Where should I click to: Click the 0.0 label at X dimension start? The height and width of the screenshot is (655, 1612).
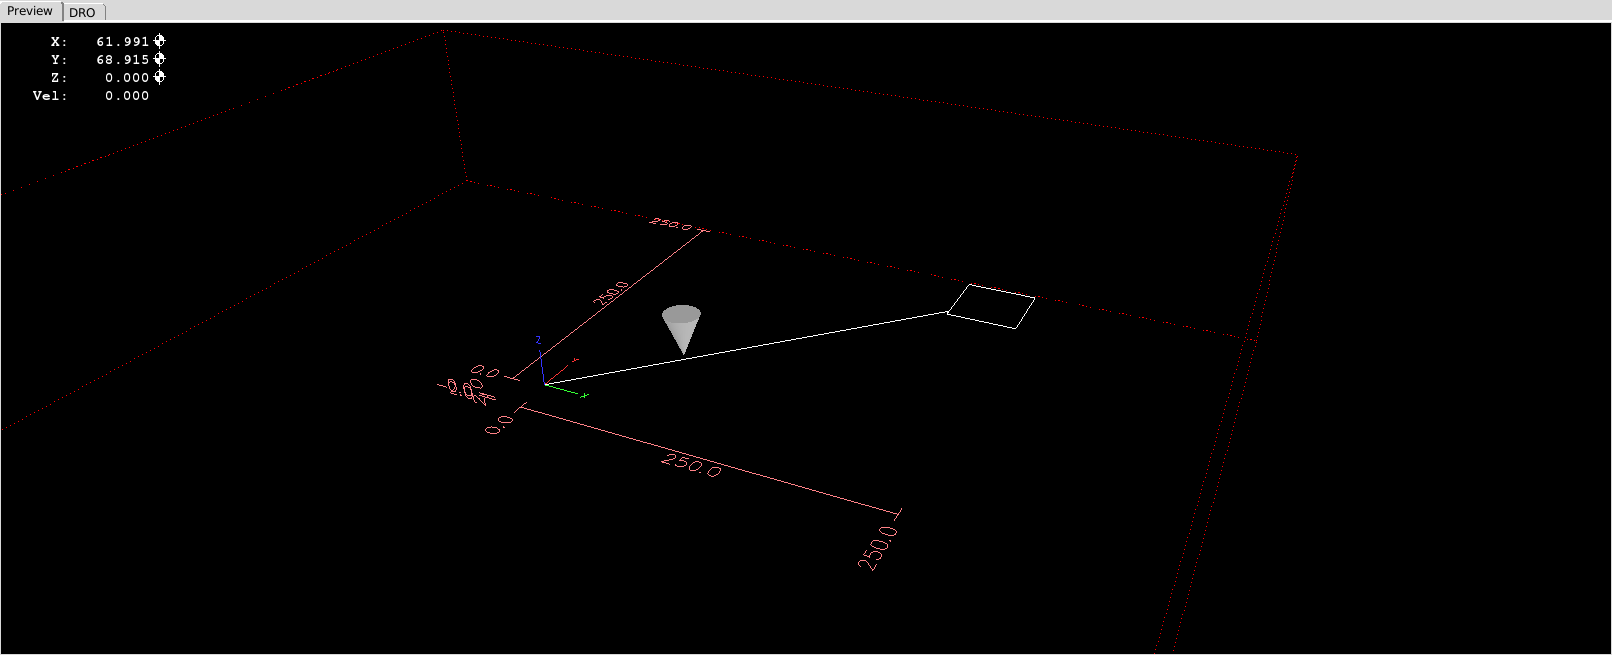click(499, 425)
